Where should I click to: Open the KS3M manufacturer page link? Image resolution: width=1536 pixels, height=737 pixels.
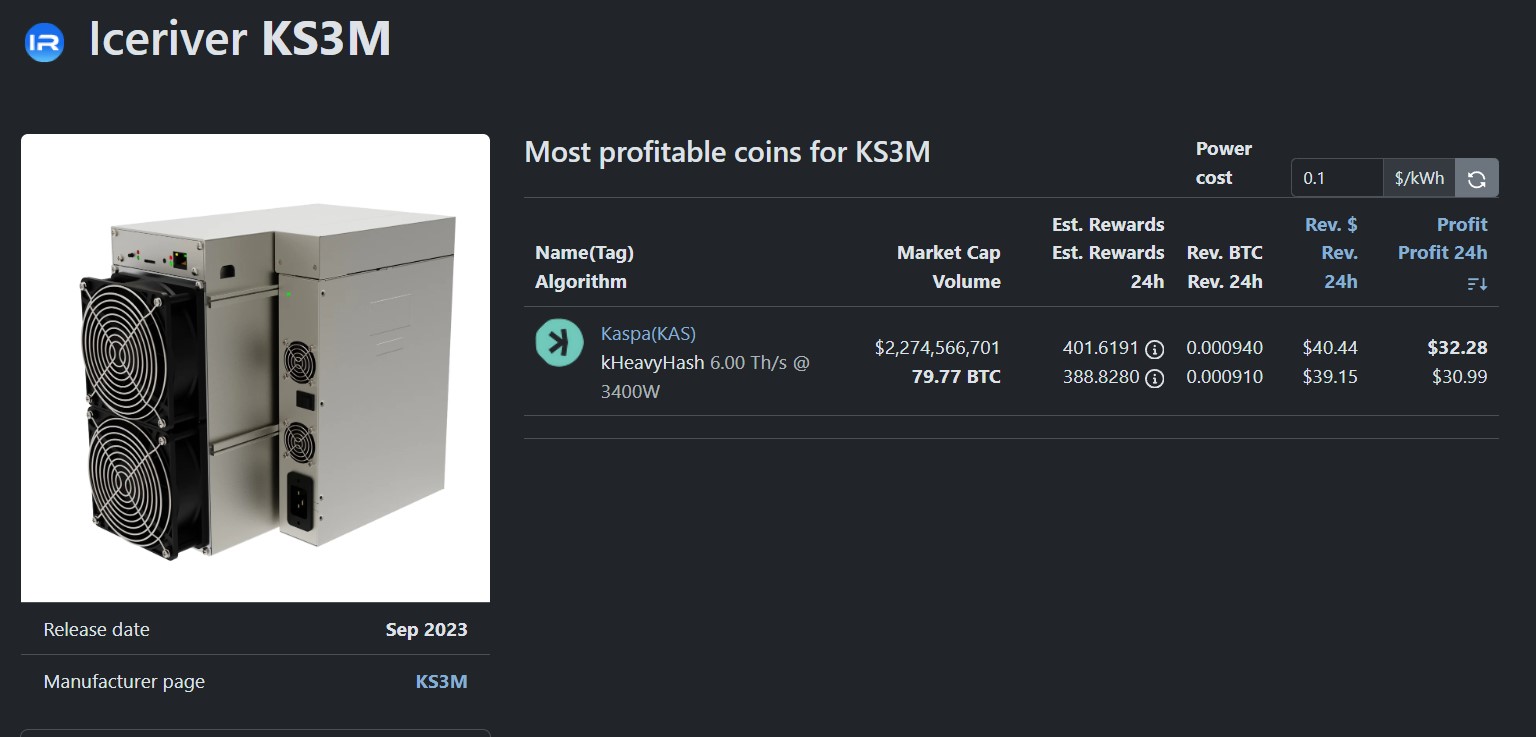[441, 682]
